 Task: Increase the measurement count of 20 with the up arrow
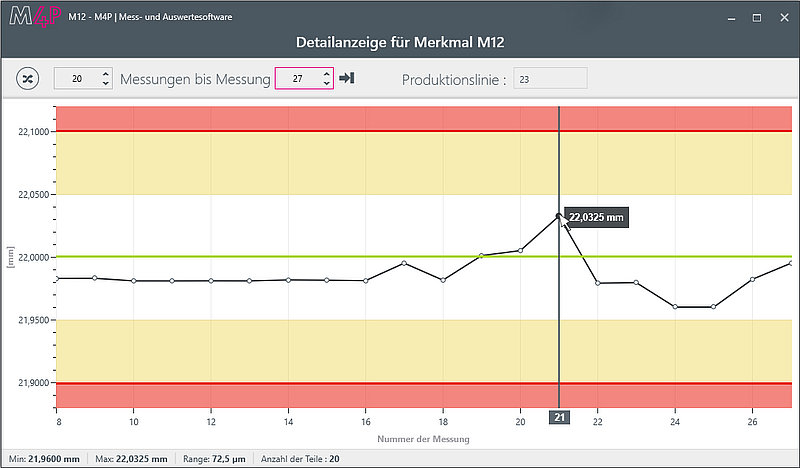click(x=106, y=74)
